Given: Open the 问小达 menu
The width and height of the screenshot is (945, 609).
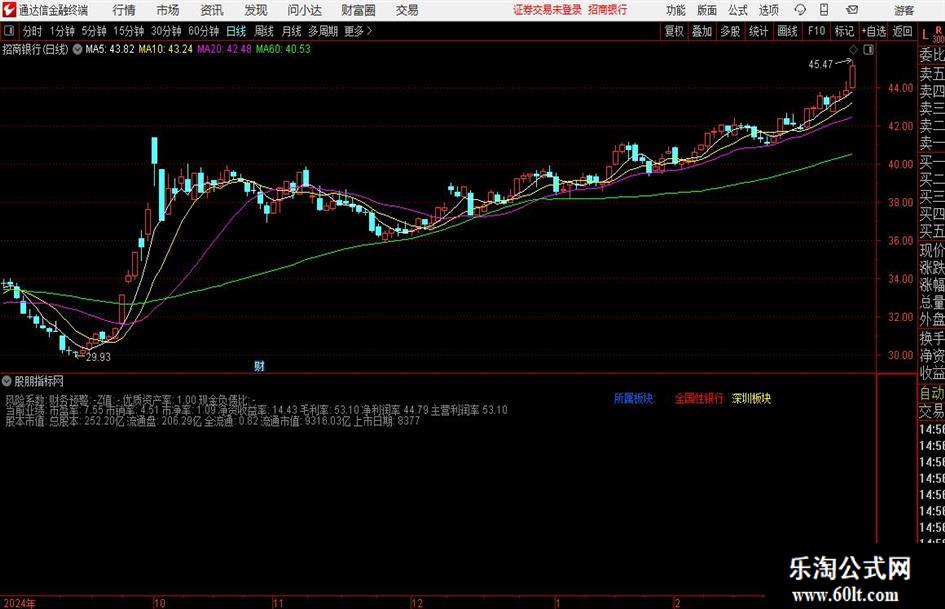Looking at the screenshot, I should [304, 10].
